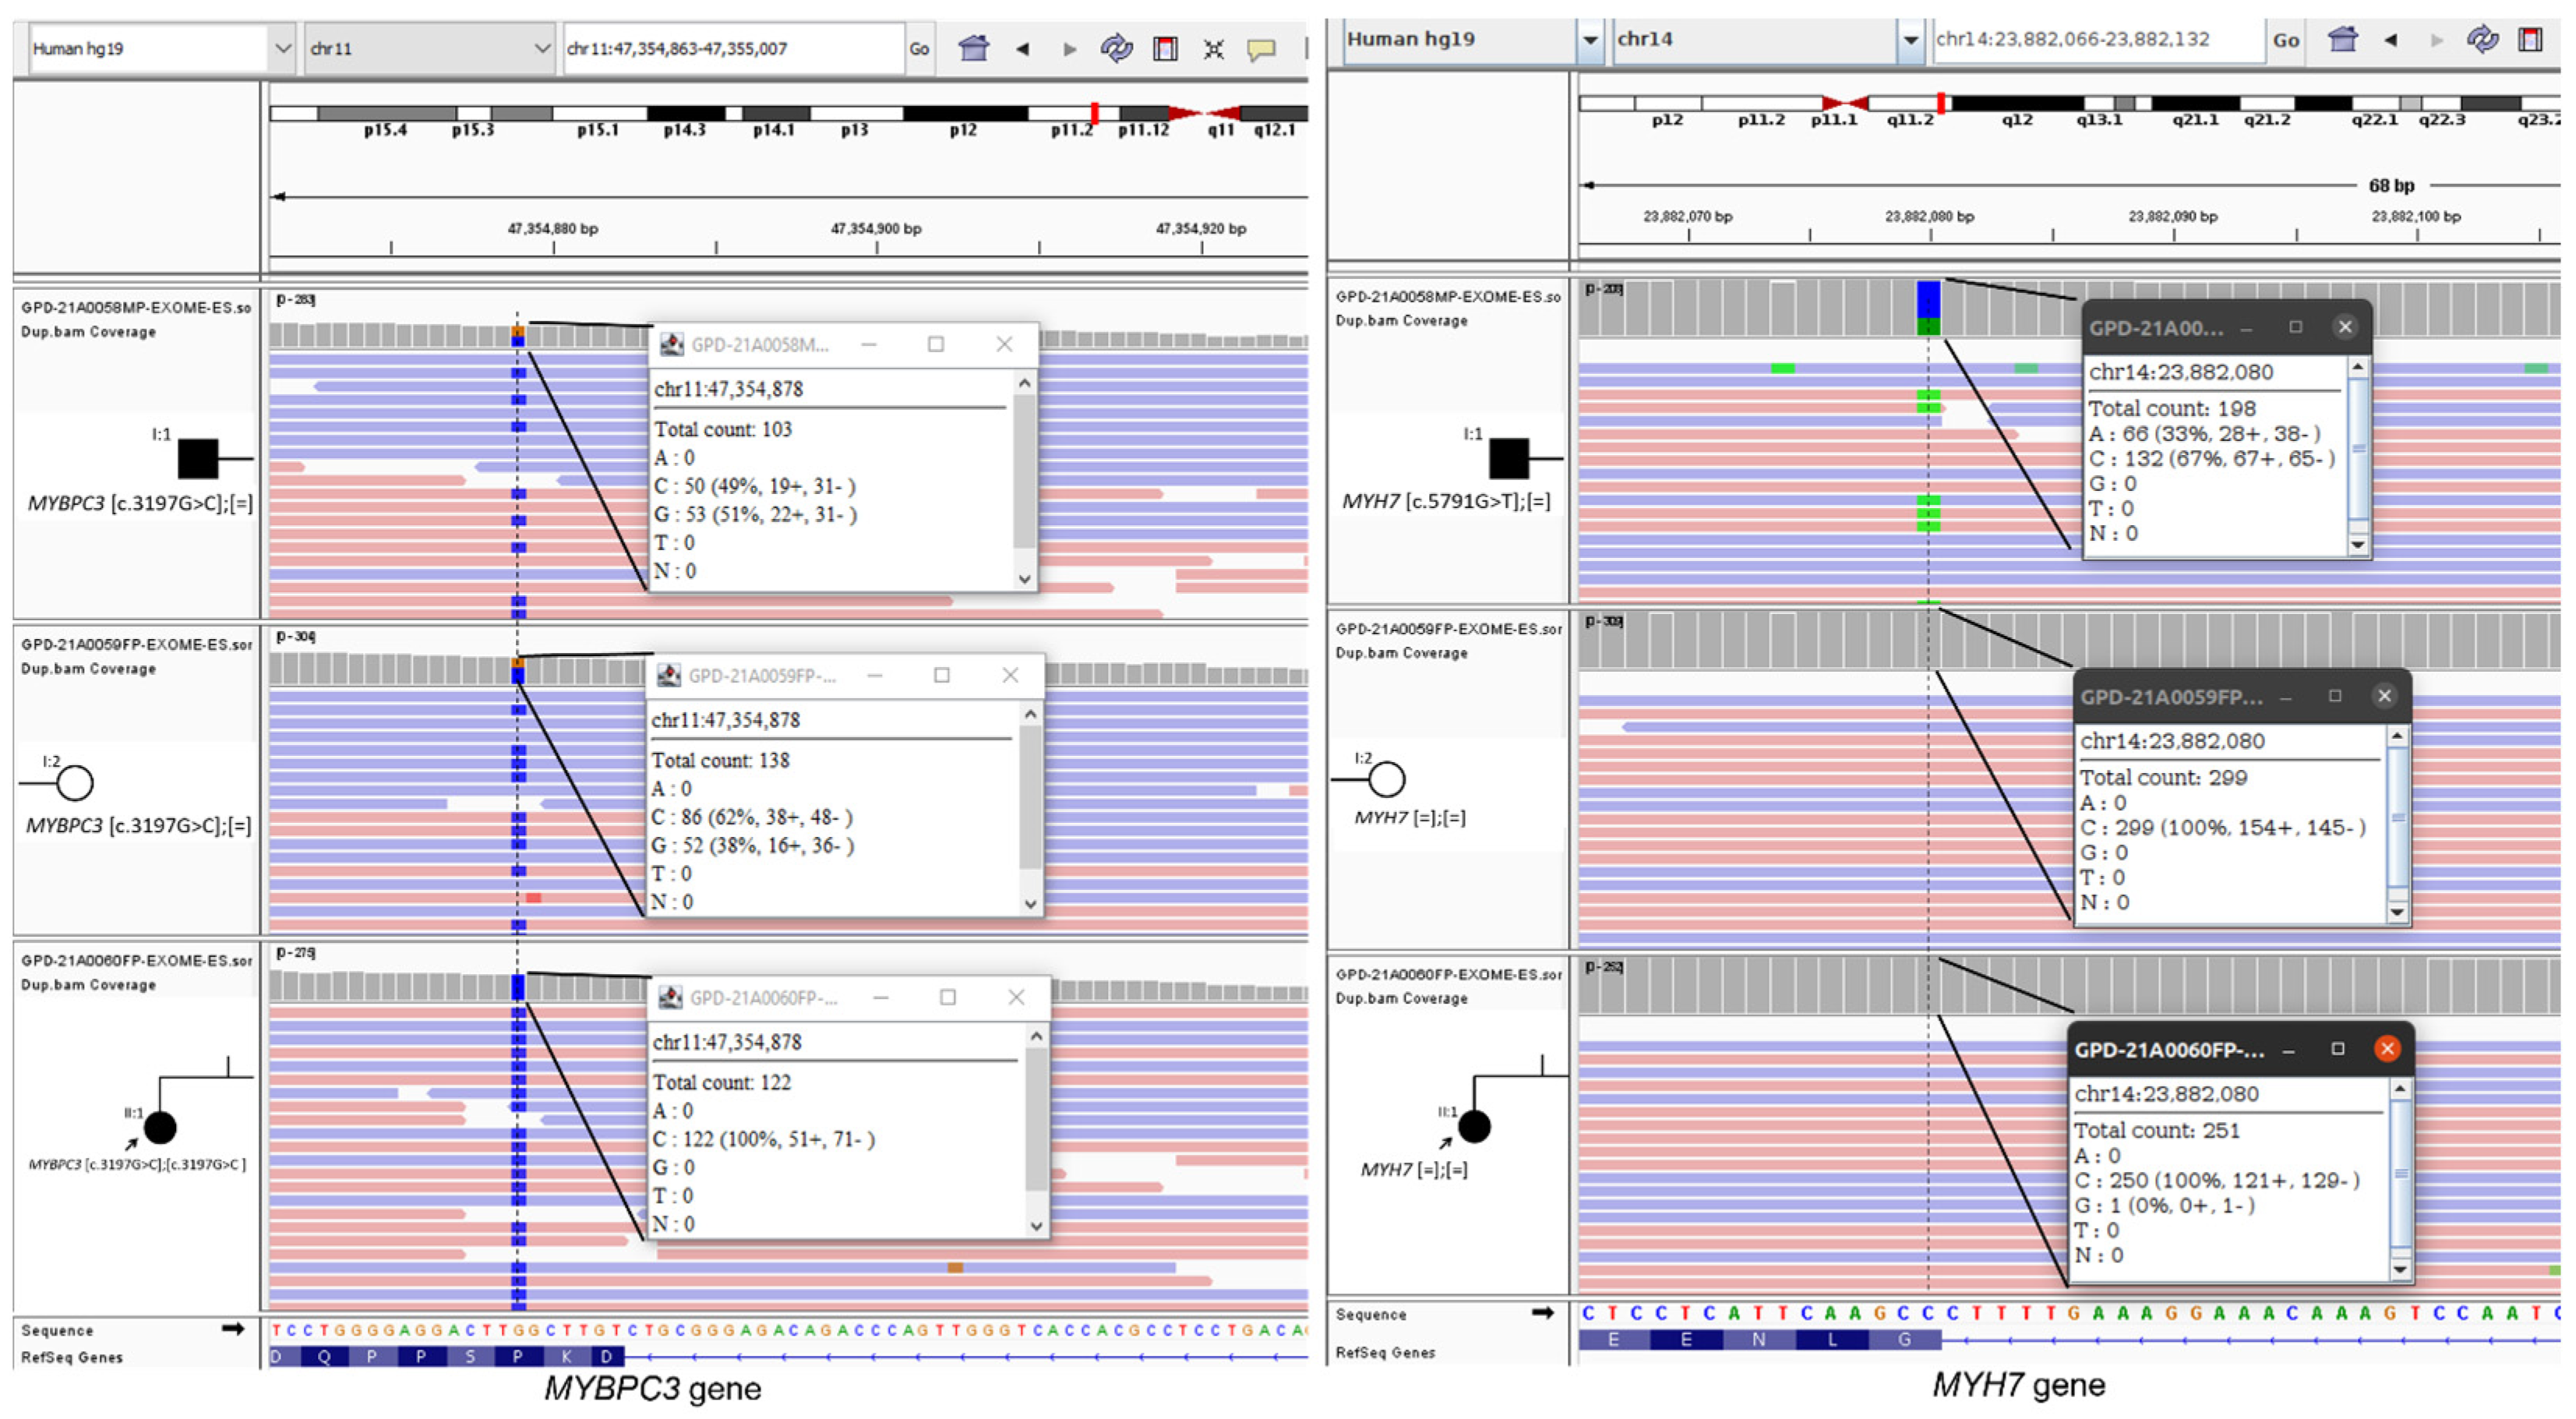Click region of interest icon in left toolbar
Screen dimensions: 2576x1419
1165,48
